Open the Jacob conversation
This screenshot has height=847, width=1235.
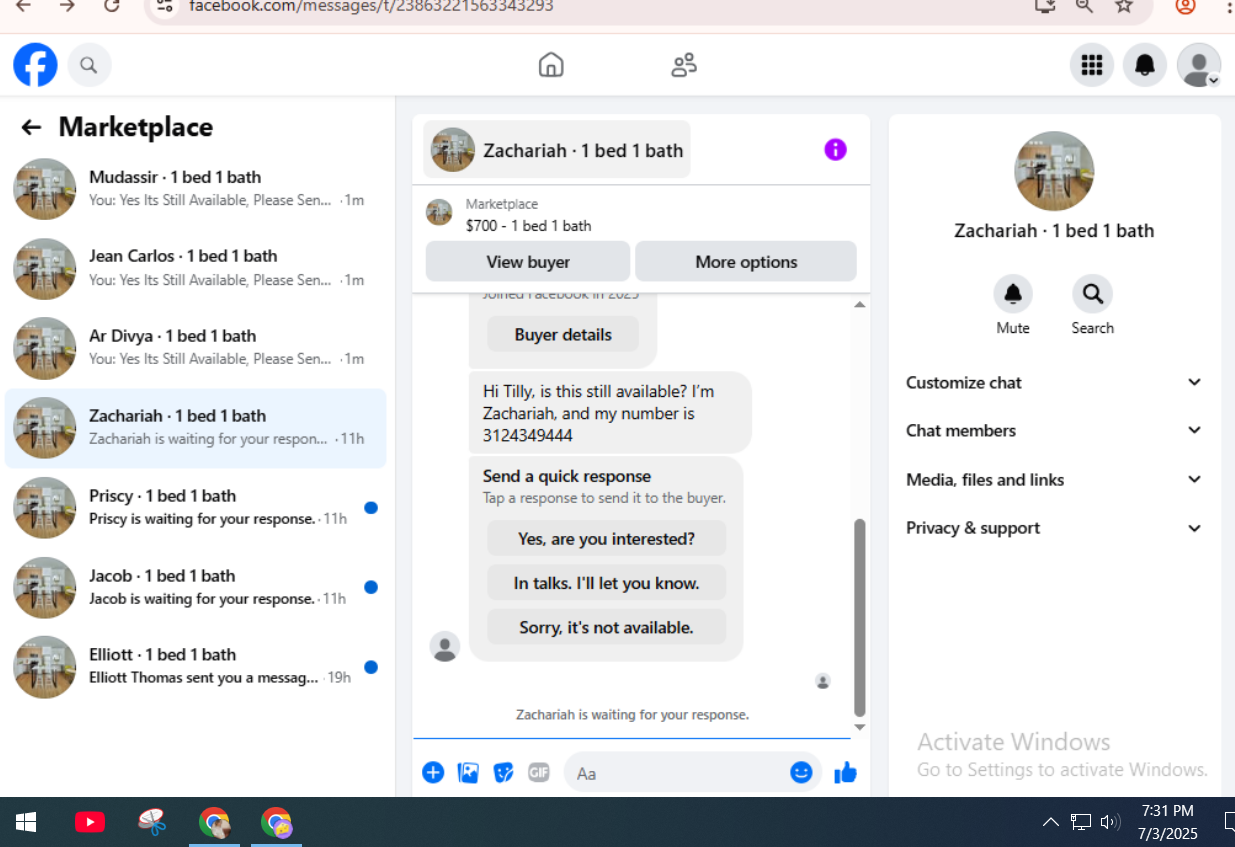196,587
